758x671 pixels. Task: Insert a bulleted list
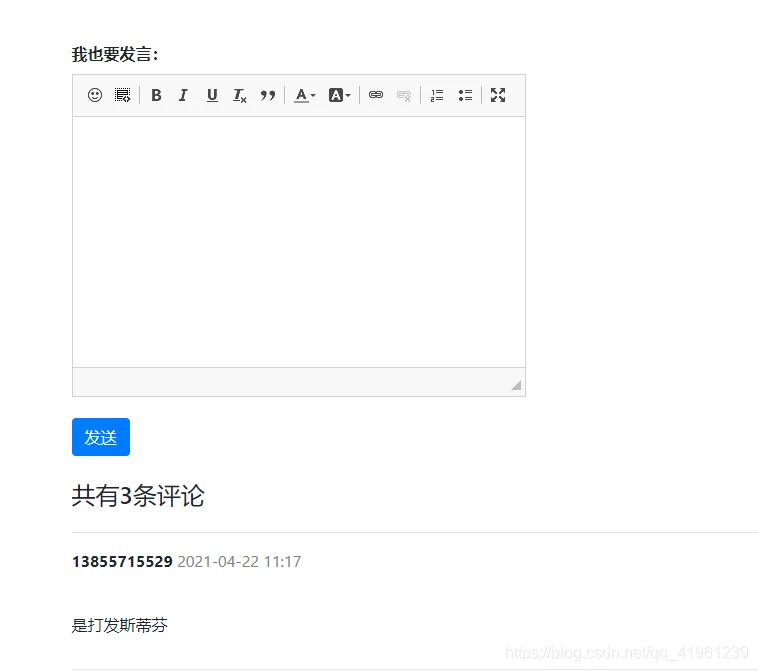pyautogui.click(x=465, y=95)
